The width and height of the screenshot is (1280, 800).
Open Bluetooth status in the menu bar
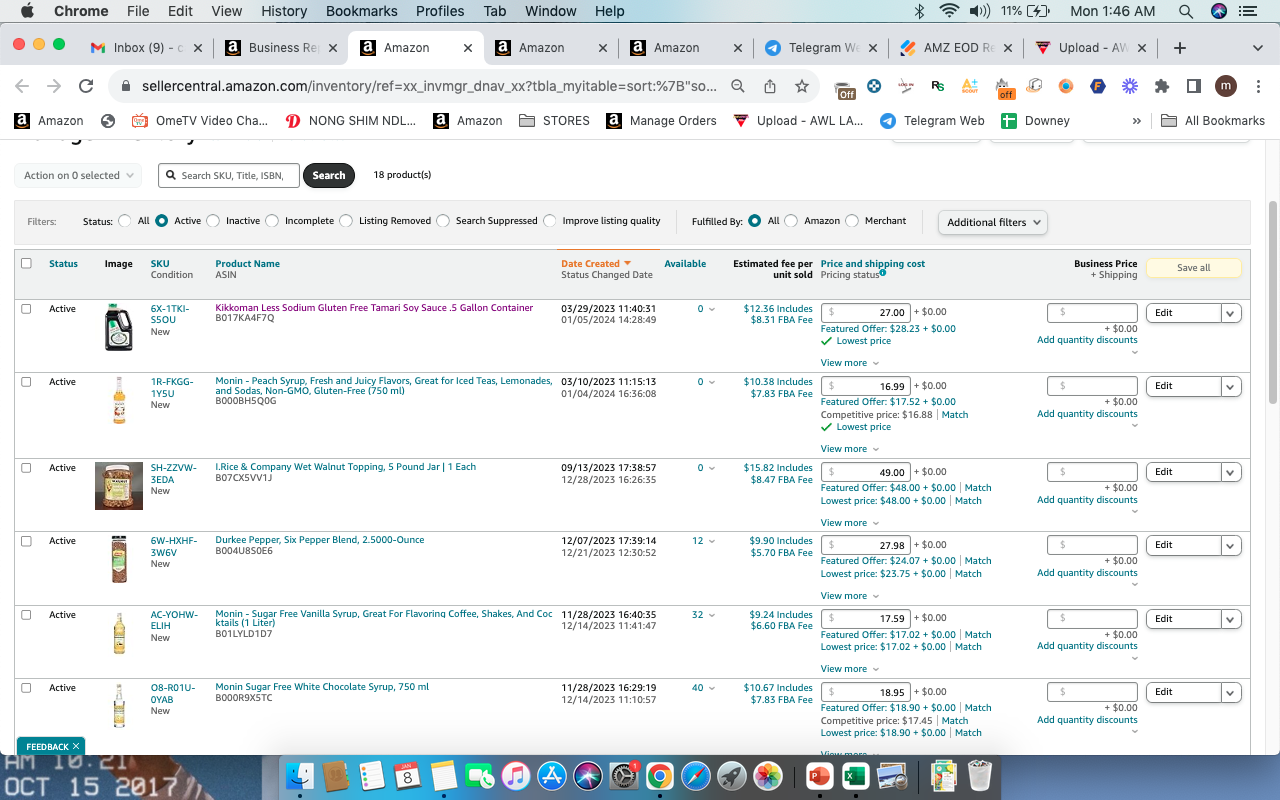(920, 11)
